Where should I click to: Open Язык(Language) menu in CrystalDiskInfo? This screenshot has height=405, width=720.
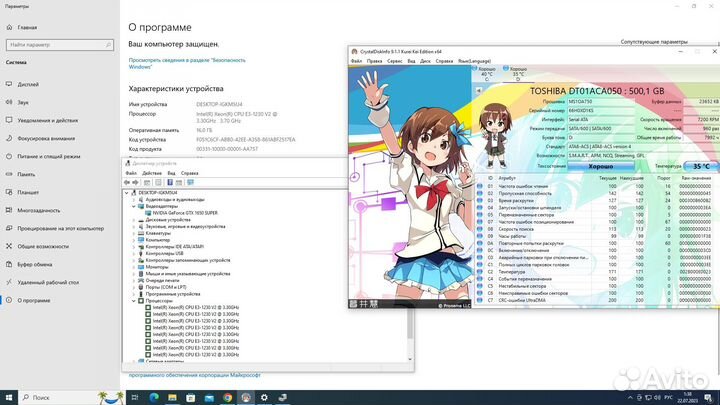474,61
